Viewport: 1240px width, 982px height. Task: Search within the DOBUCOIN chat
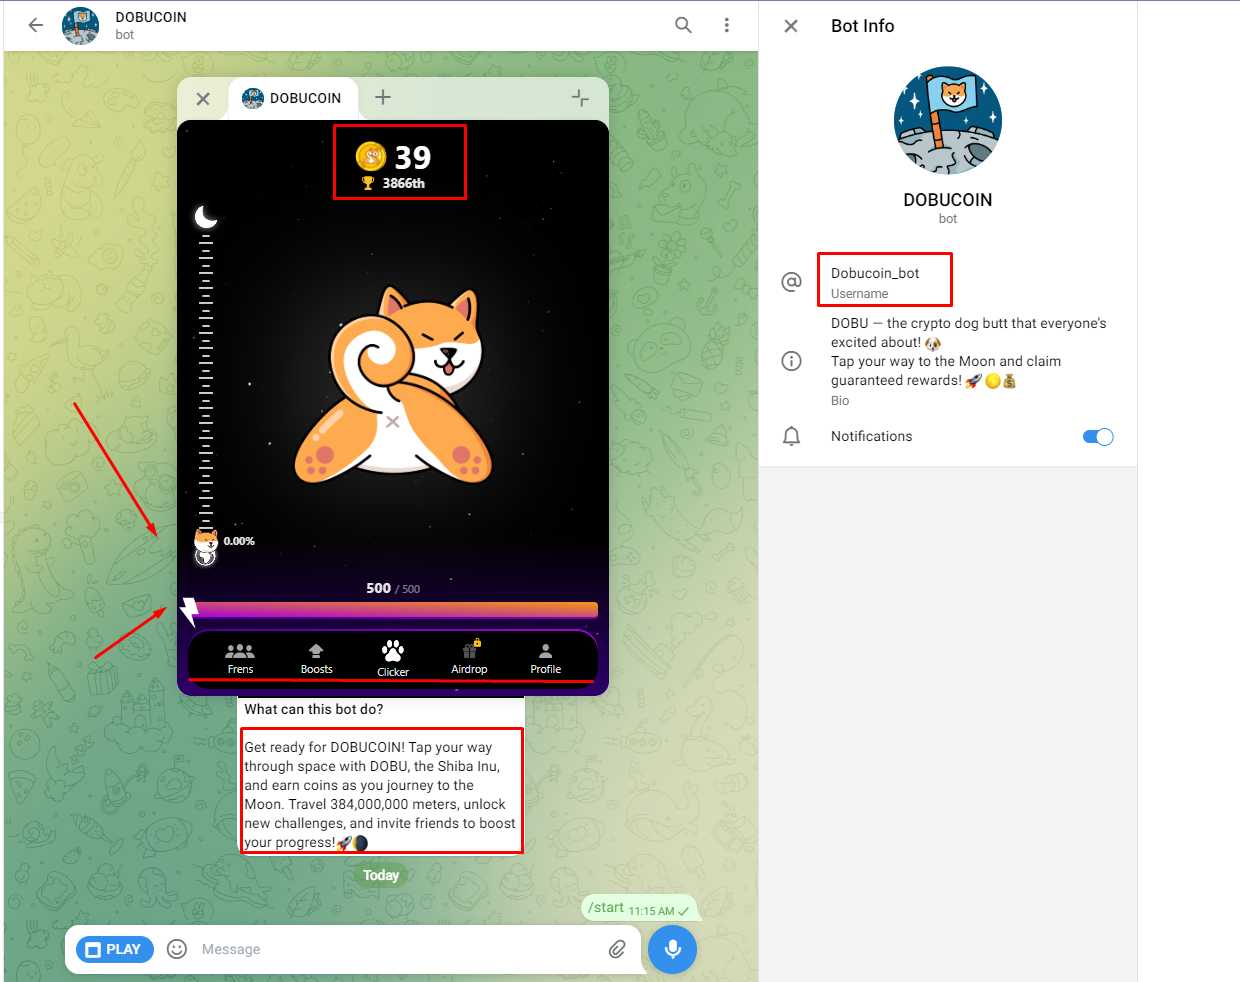(683, 25)
